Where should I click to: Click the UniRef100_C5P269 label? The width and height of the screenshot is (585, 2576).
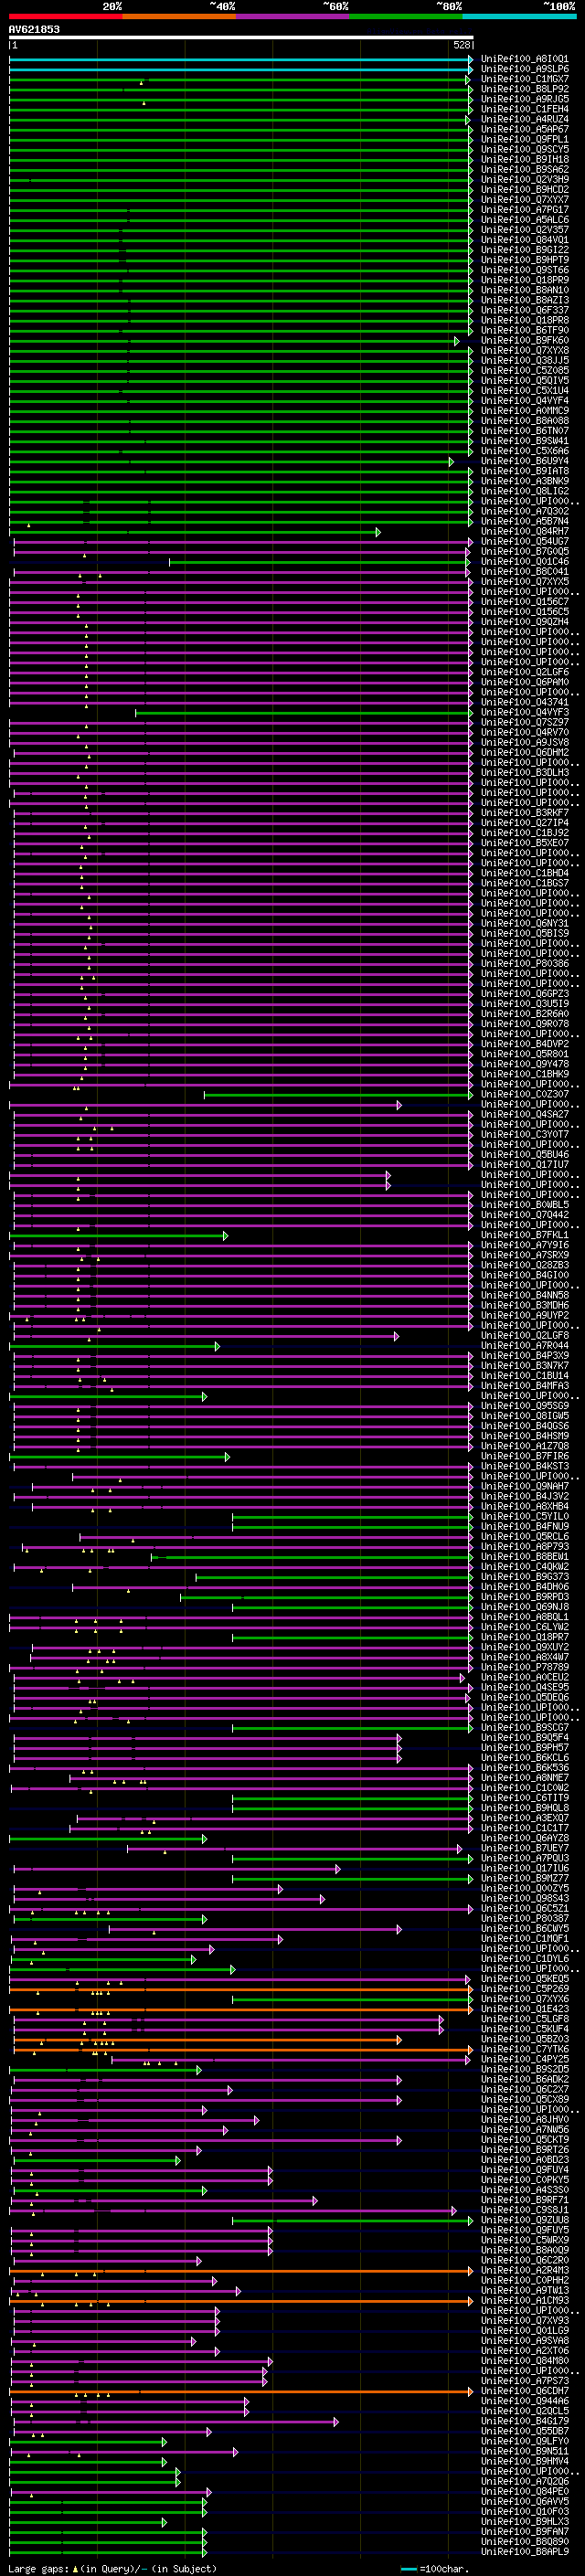[x=524, y=1989]
